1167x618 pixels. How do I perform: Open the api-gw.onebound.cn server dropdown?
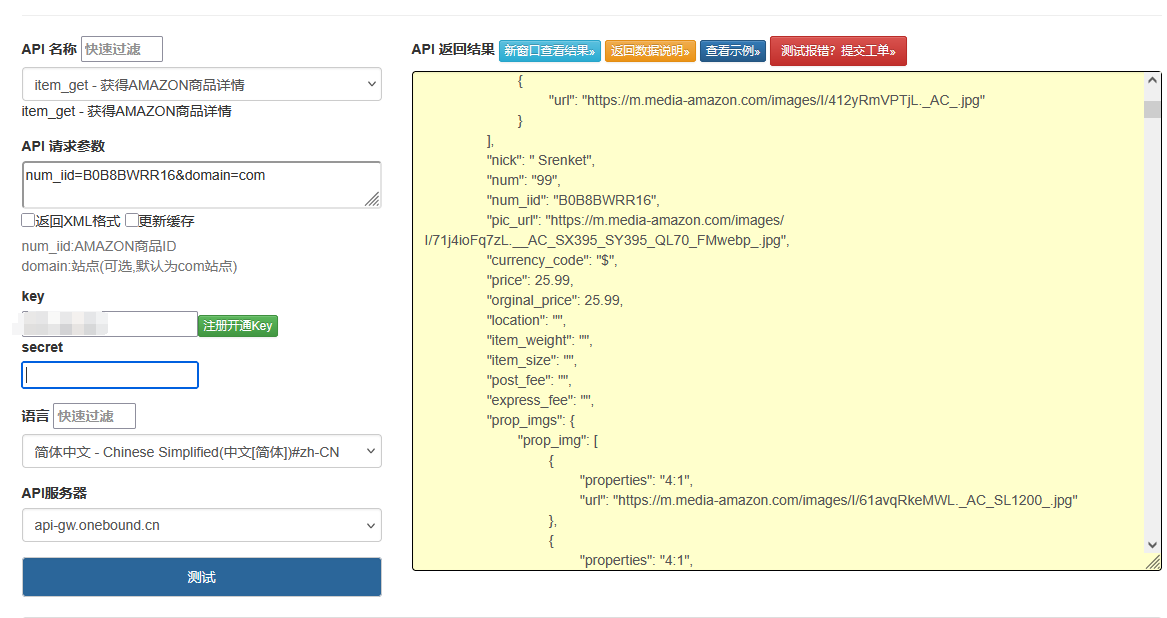point(202,525)
